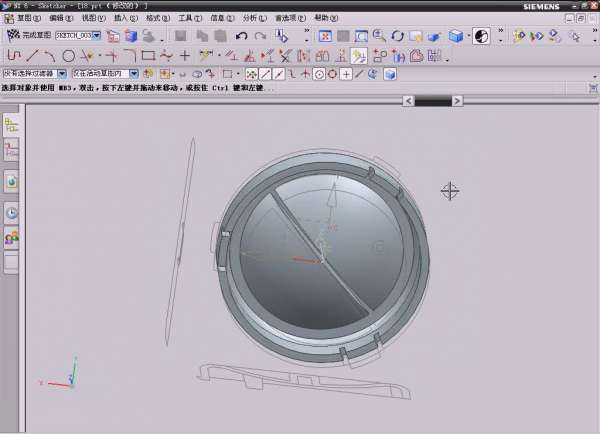Viewport: 600px width, 434px height.
Task: Toggle Quadrant Point snap
Action: pos(333,74)
